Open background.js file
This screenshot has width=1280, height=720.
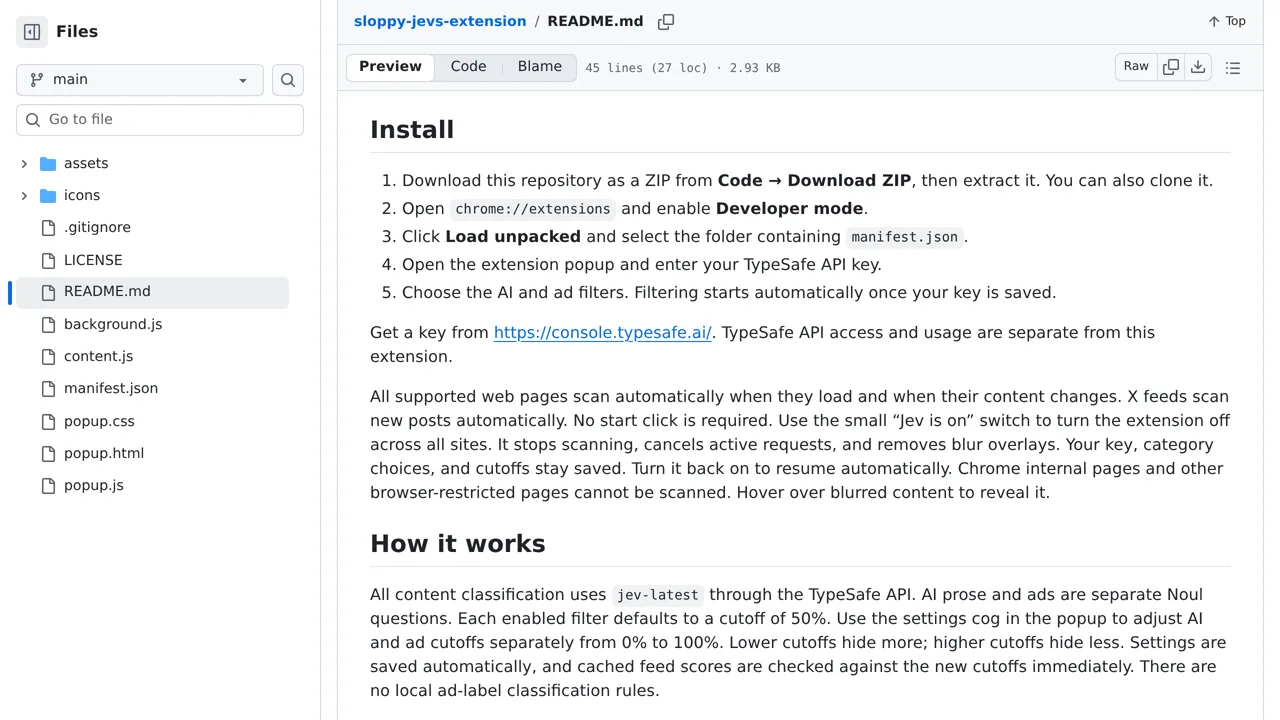(x=113, y=324)
